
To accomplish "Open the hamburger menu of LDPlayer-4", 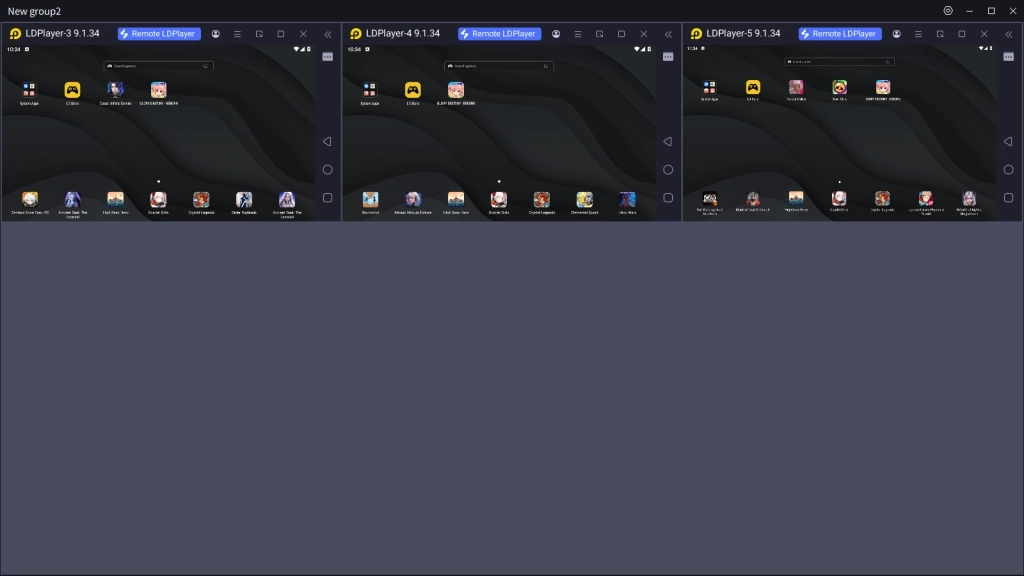I will pyautogui.click(x=577, y=33).
